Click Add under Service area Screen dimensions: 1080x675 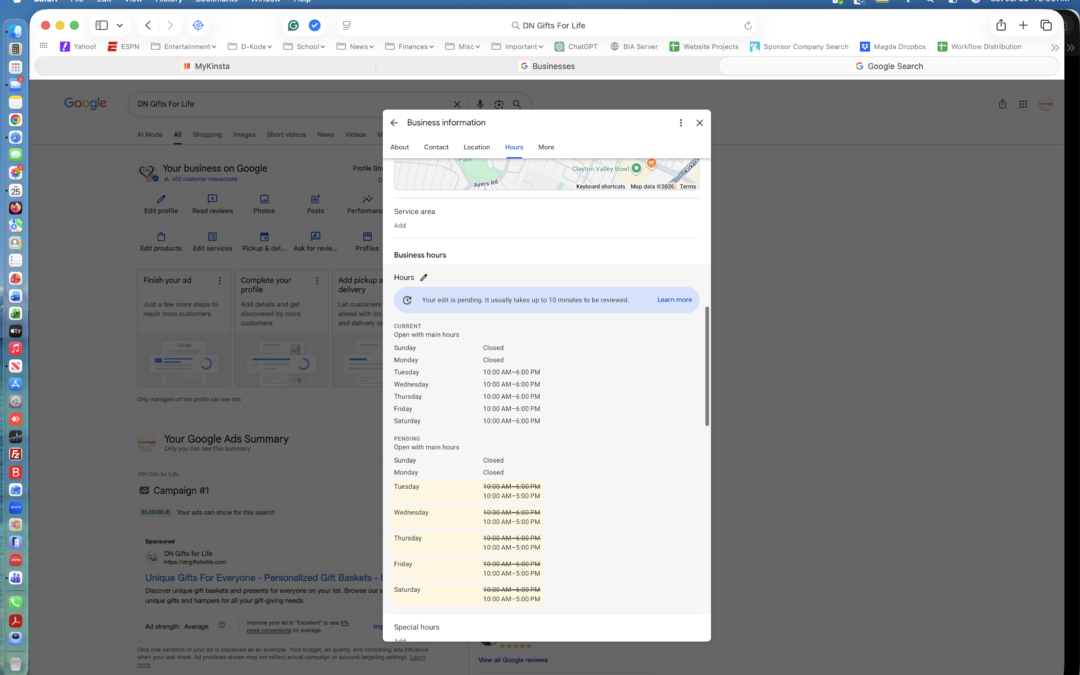tap(400, 226)
